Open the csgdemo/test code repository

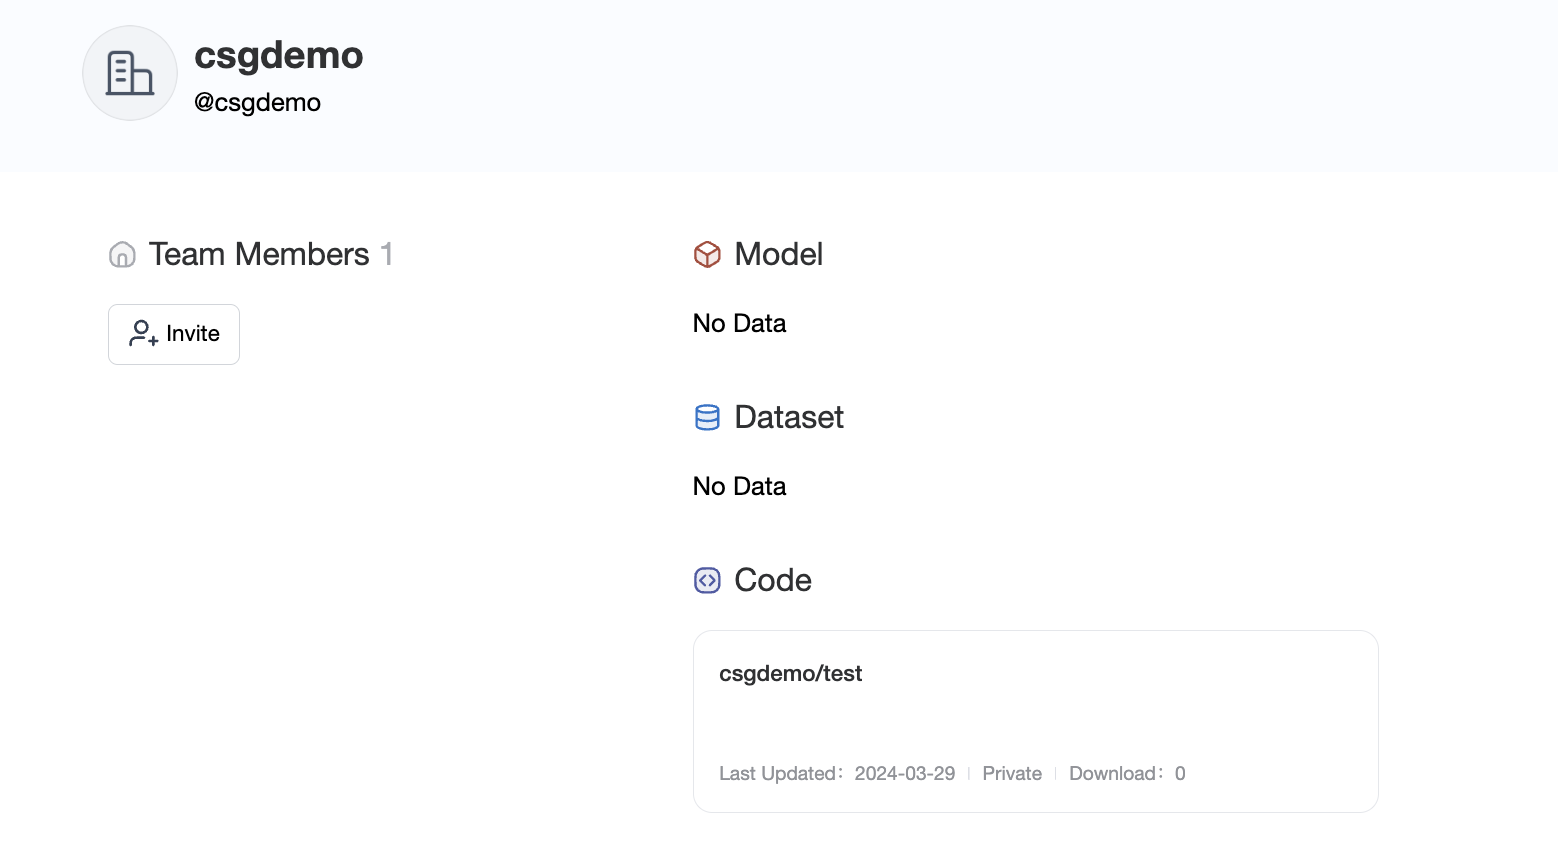pos(791,673)
